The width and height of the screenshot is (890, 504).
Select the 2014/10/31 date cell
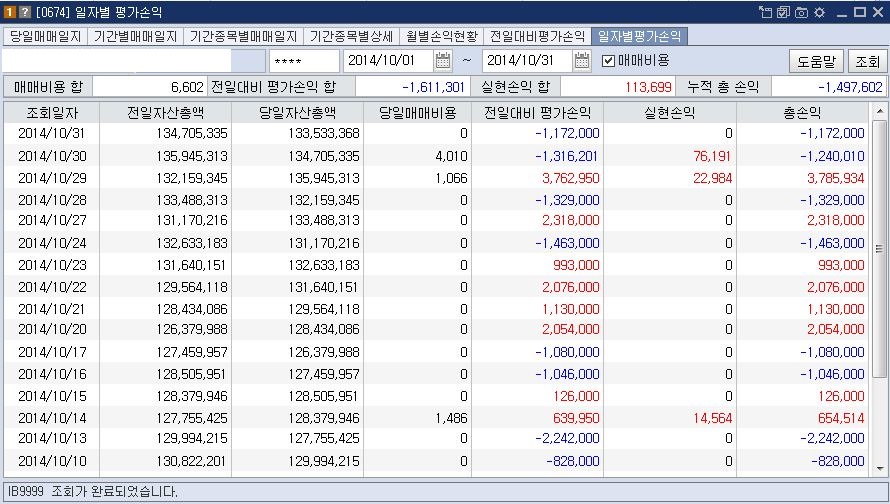point(52,133)
